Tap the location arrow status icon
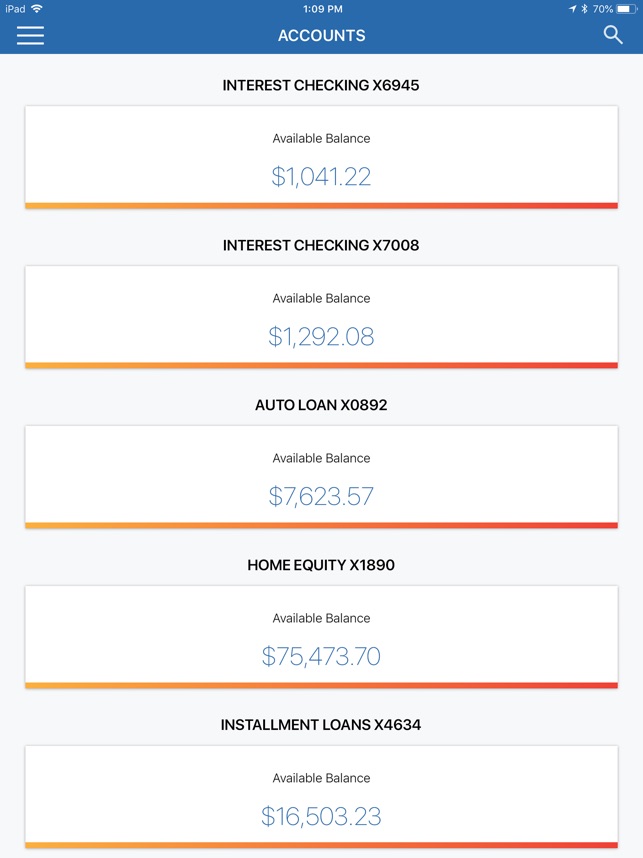Image resolution: width=643 pixels, height=858 pixels. coord(573,9)
